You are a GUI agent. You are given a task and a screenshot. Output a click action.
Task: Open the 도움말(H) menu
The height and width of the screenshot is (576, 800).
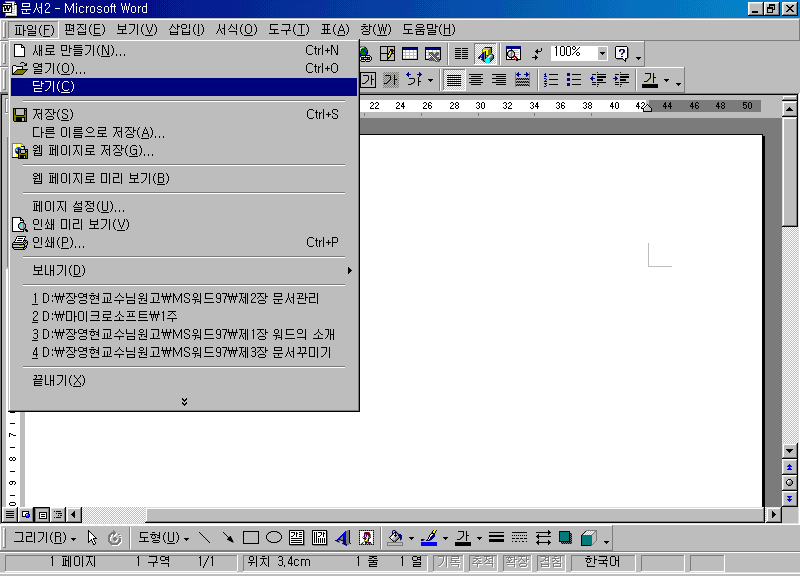(x=429, y=30)
